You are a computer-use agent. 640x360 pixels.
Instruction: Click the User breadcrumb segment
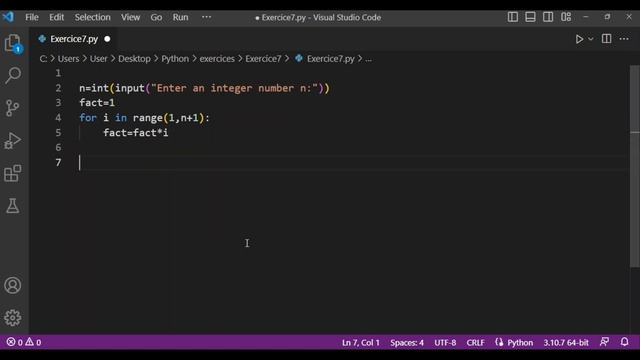click(x=98, y=59)
